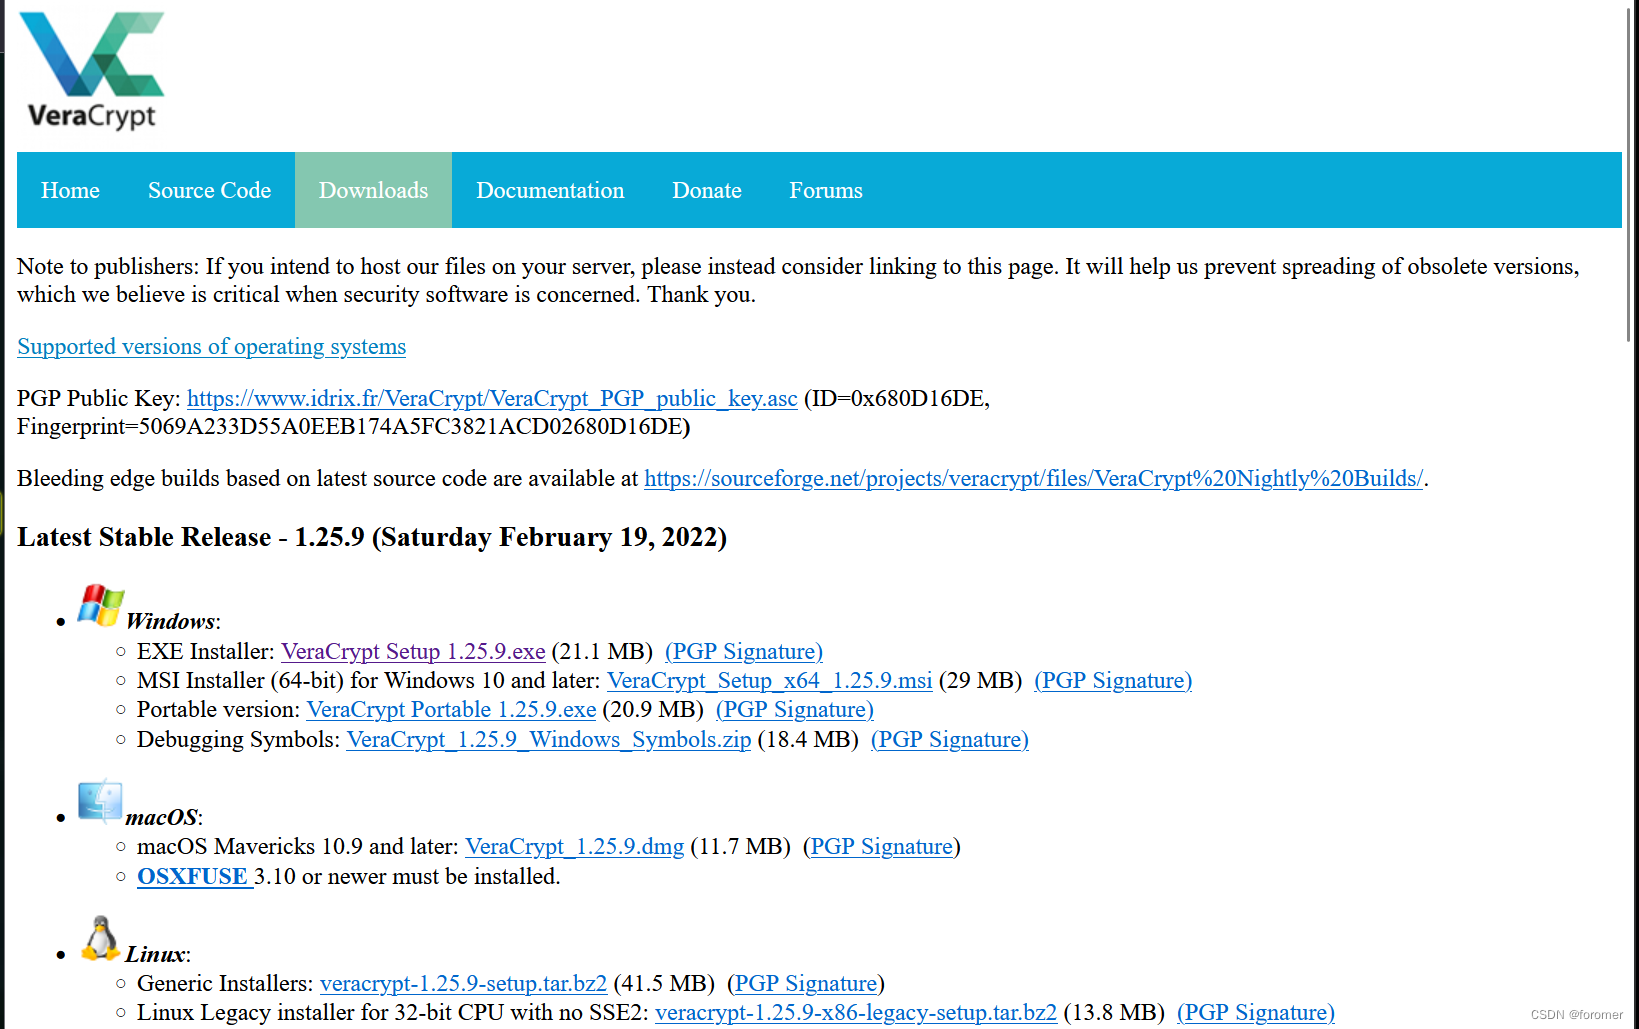Click the VeraCrypt logo
Screen dimensions: 1639x1029
click(92, 71)
